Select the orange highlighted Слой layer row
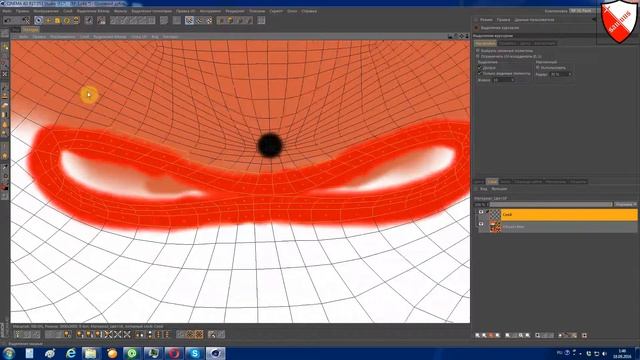Viewport: 640px width, 360px height. (569, 215)
